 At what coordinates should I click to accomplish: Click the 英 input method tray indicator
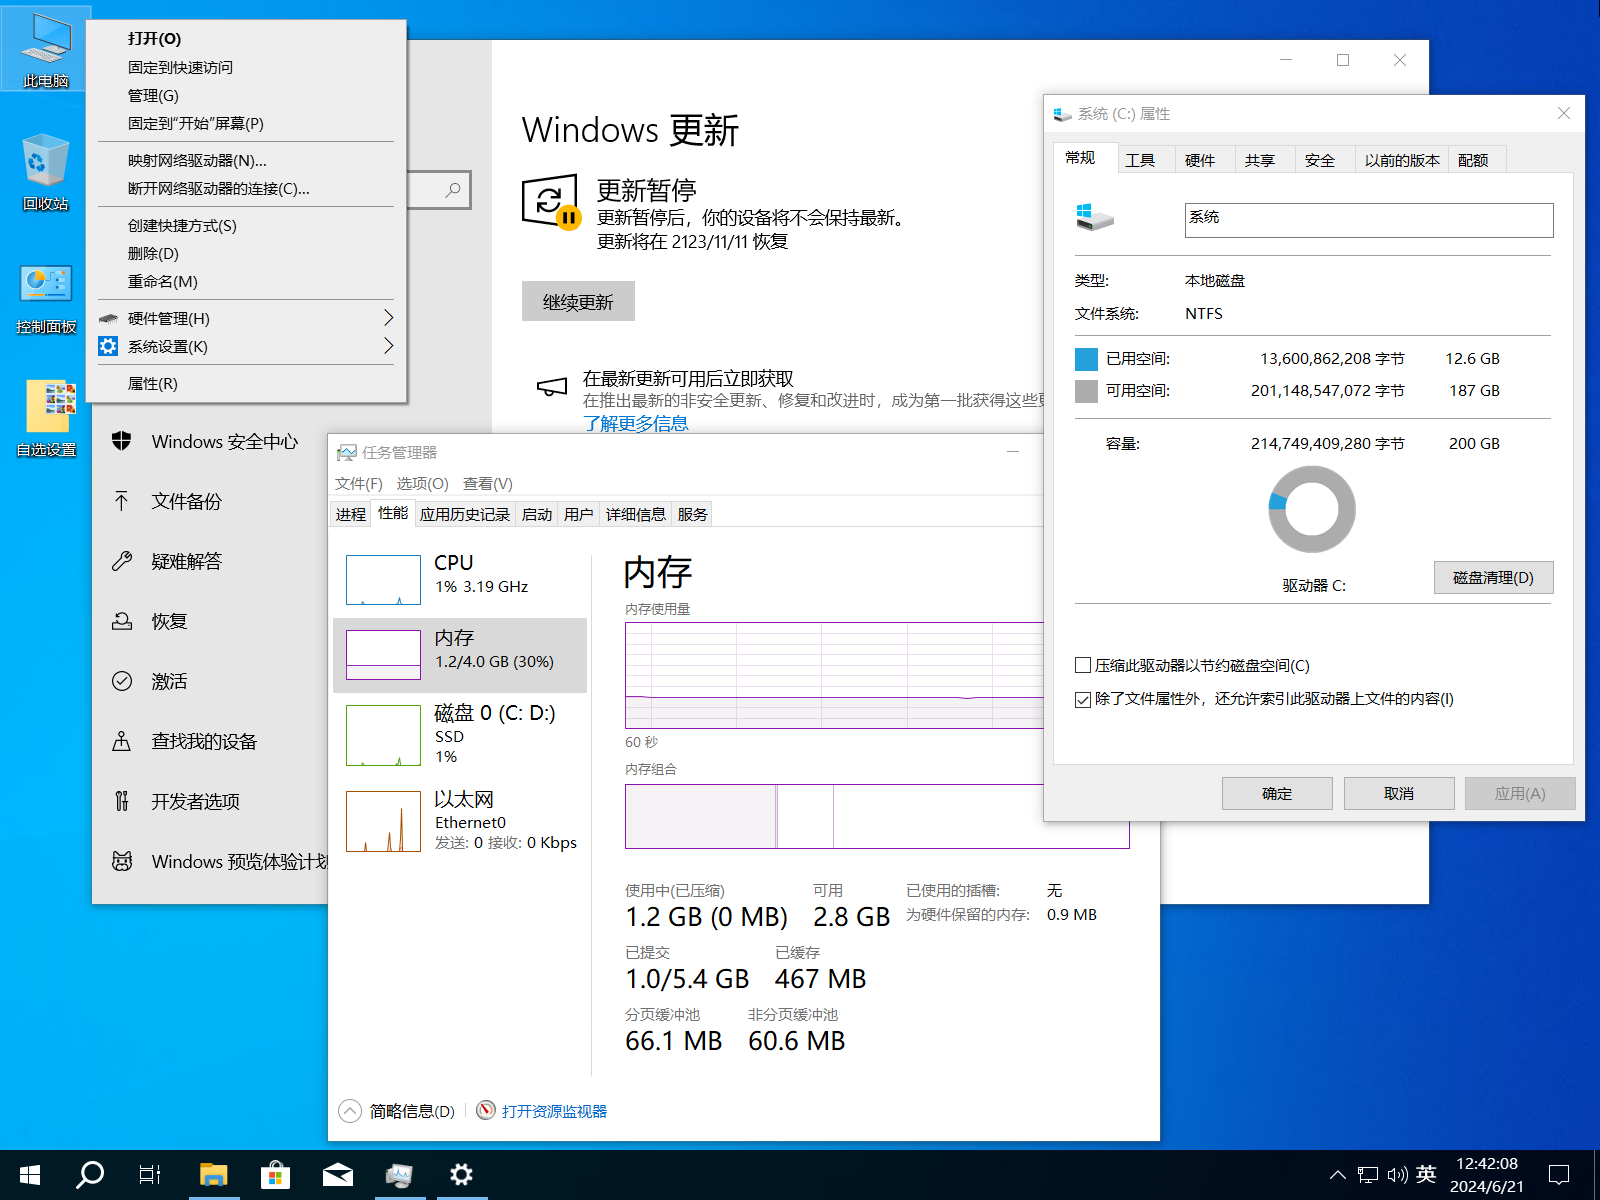[1427, 1175]
